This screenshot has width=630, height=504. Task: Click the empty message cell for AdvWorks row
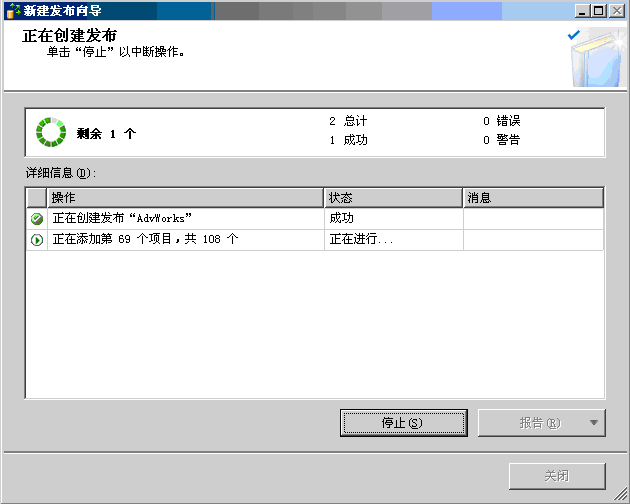(534, 219)
